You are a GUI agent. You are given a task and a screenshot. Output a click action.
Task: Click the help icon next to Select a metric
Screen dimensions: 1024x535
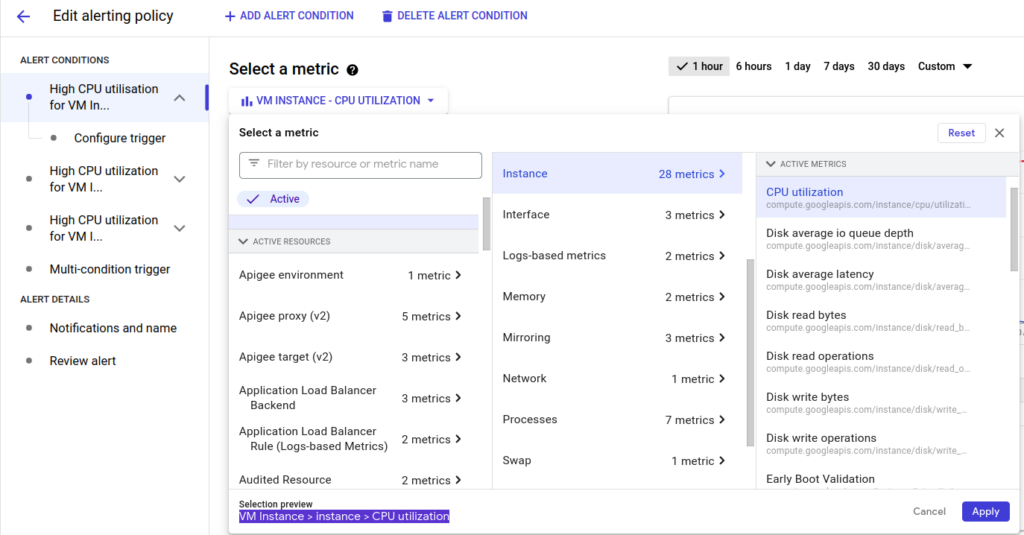352,70
